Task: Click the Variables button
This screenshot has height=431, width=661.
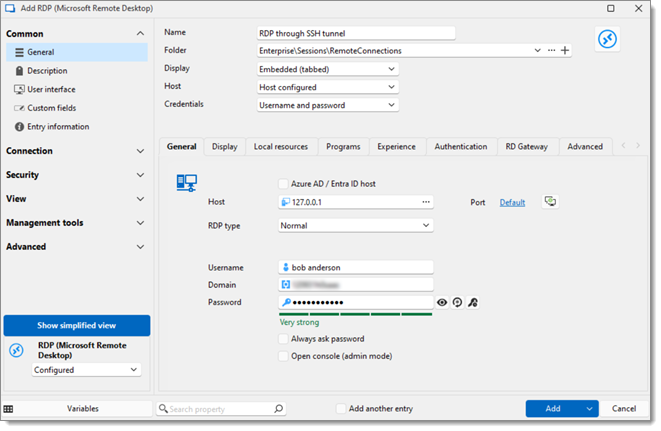Action: (x=83, y=409)
